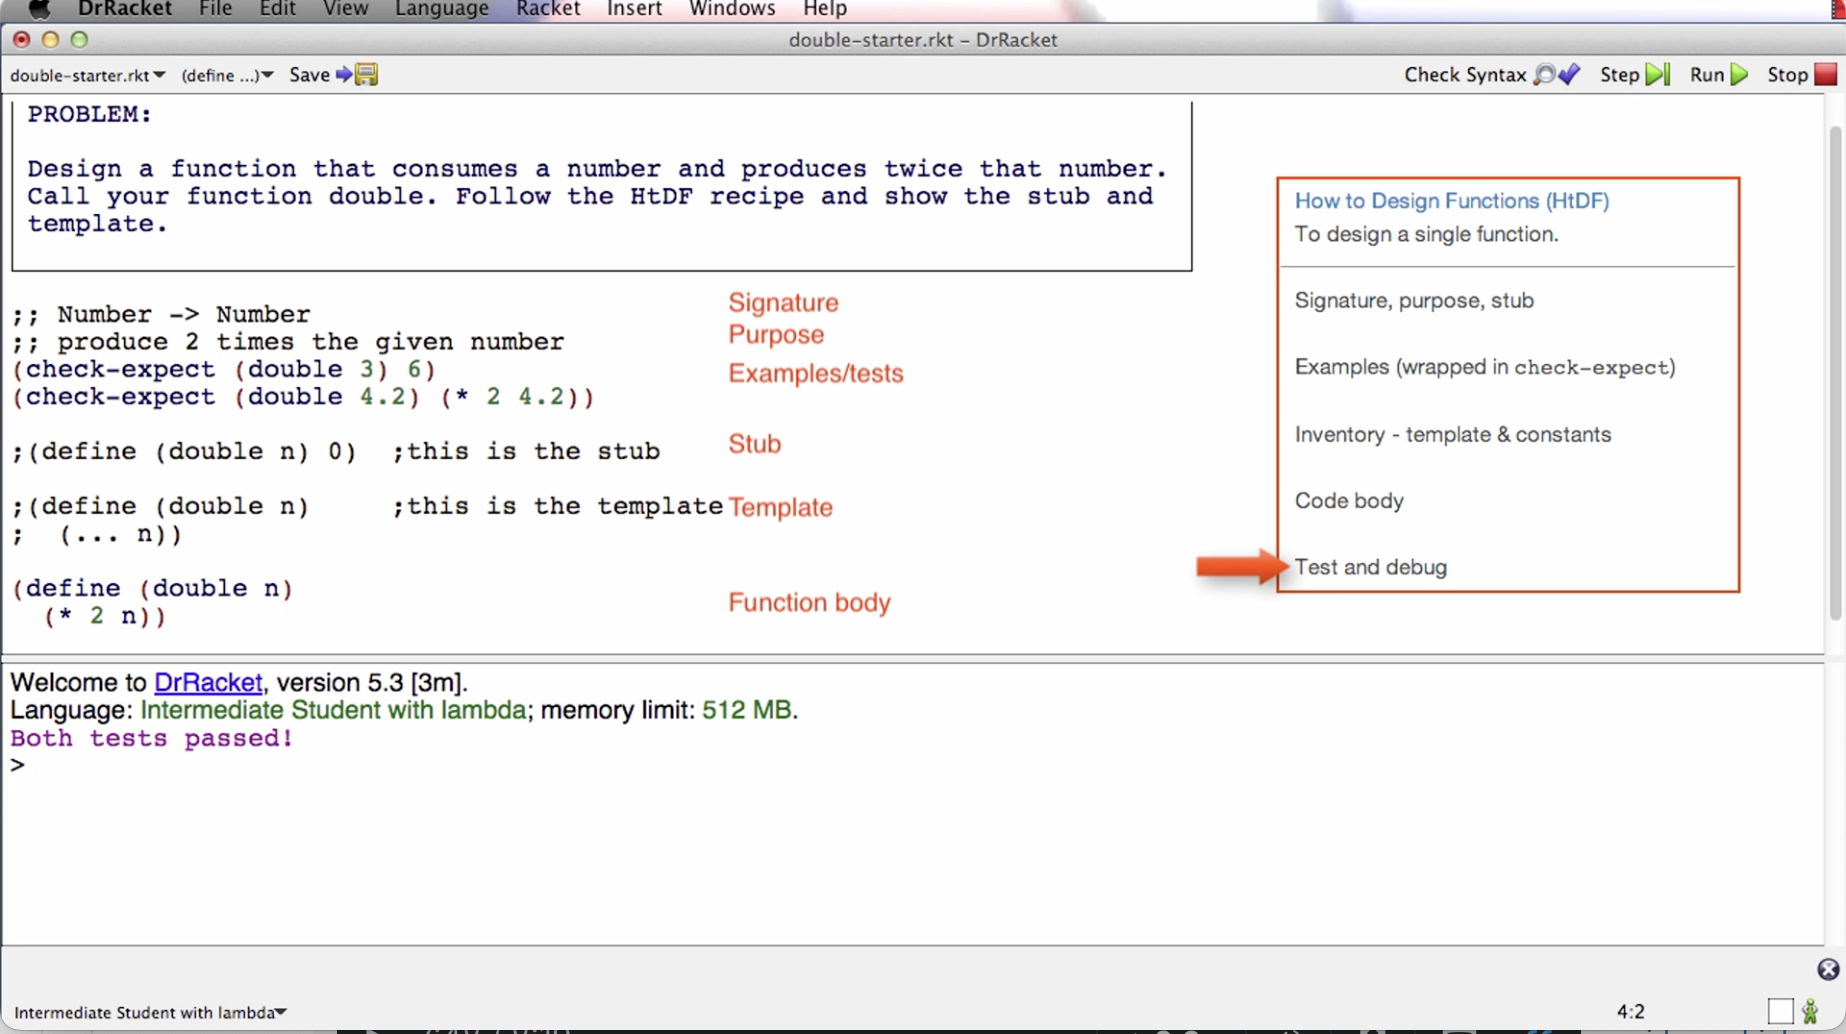Click the commented stub line ";(define (double n) 0)"

pyautogui.click(x=184, y=451)
